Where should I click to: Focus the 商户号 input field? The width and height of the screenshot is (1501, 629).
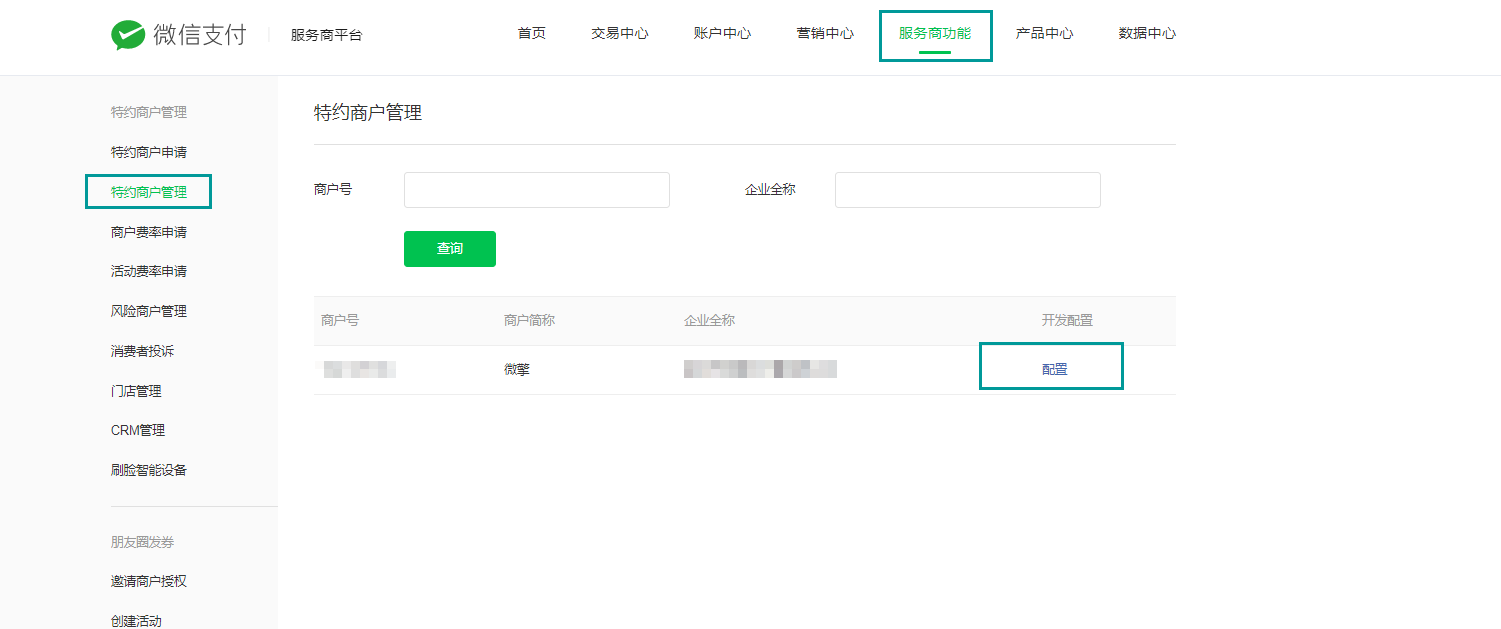click(537, 190)
